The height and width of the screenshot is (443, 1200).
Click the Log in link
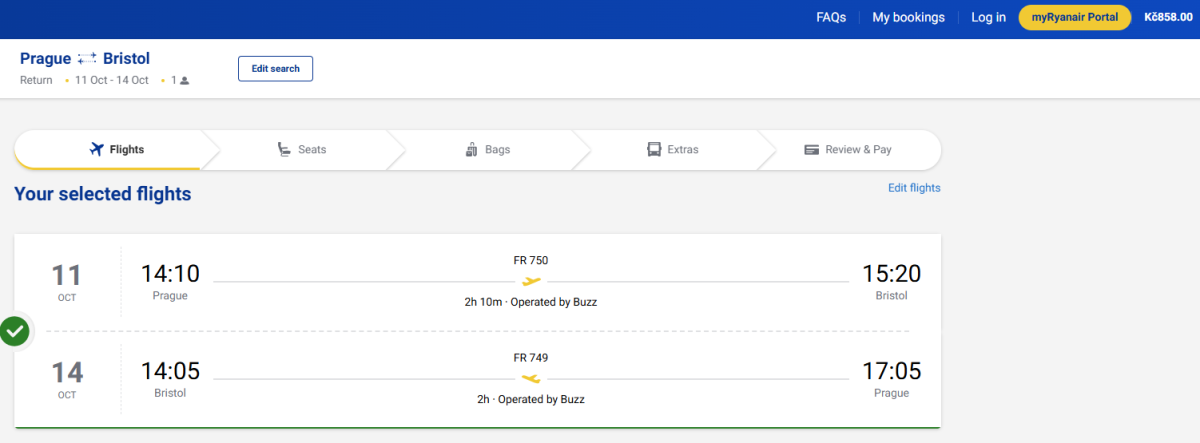pos(988,17)
